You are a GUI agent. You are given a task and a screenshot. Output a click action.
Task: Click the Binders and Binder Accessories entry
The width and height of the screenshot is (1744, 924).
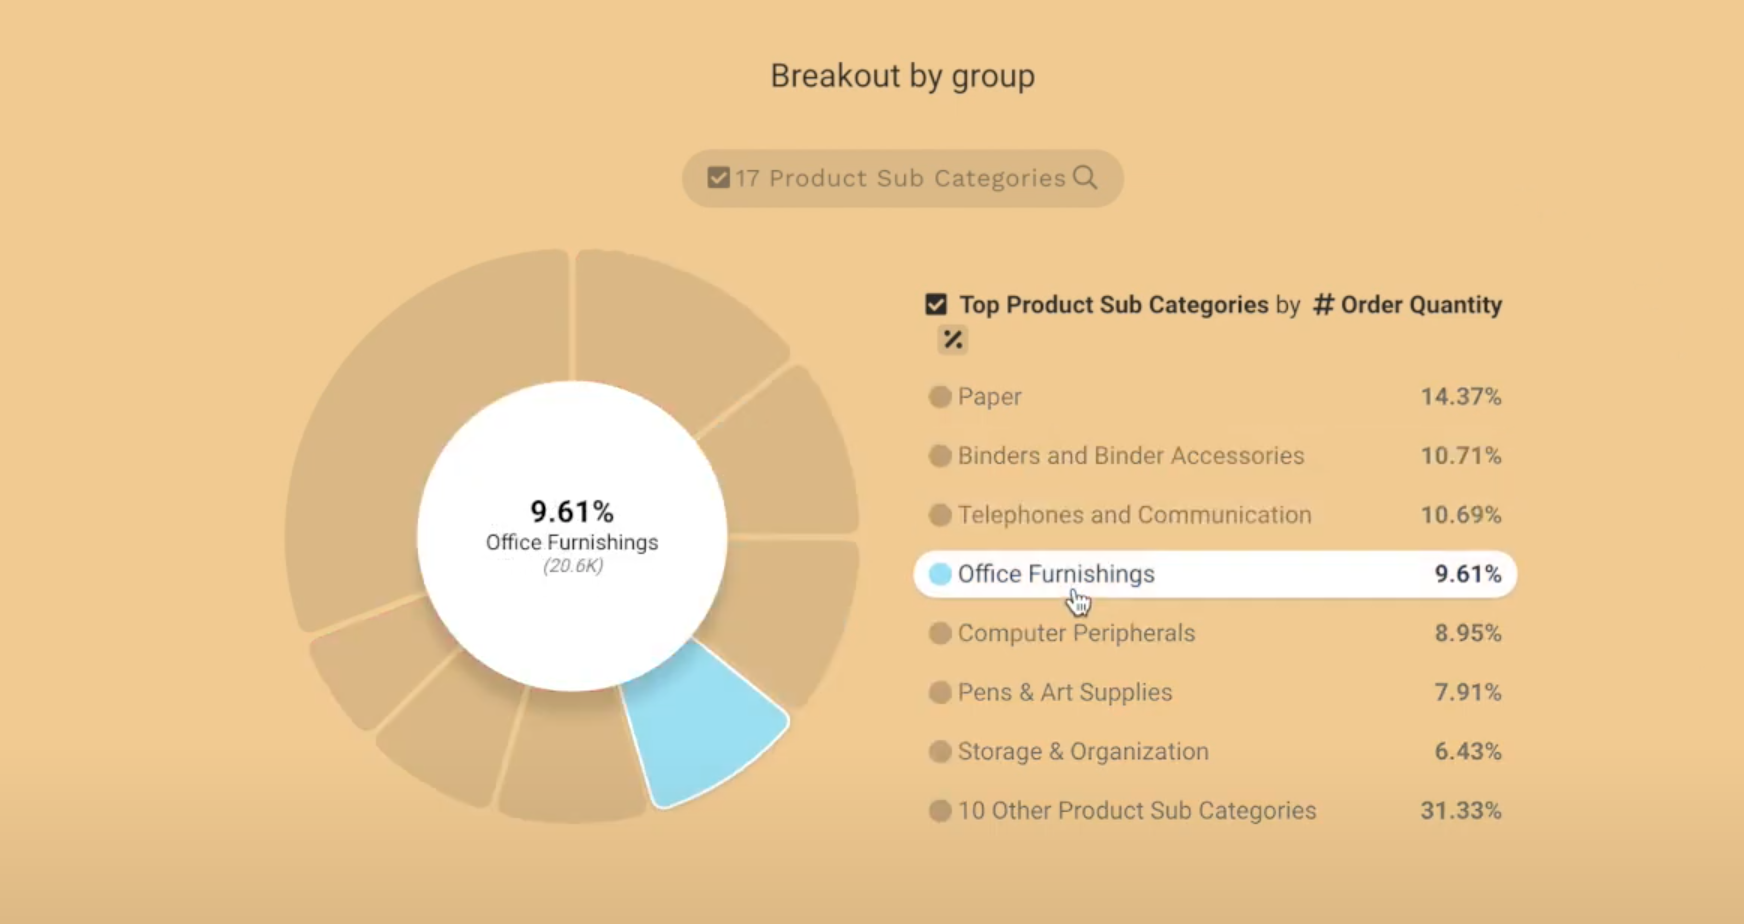point(1131,455)
